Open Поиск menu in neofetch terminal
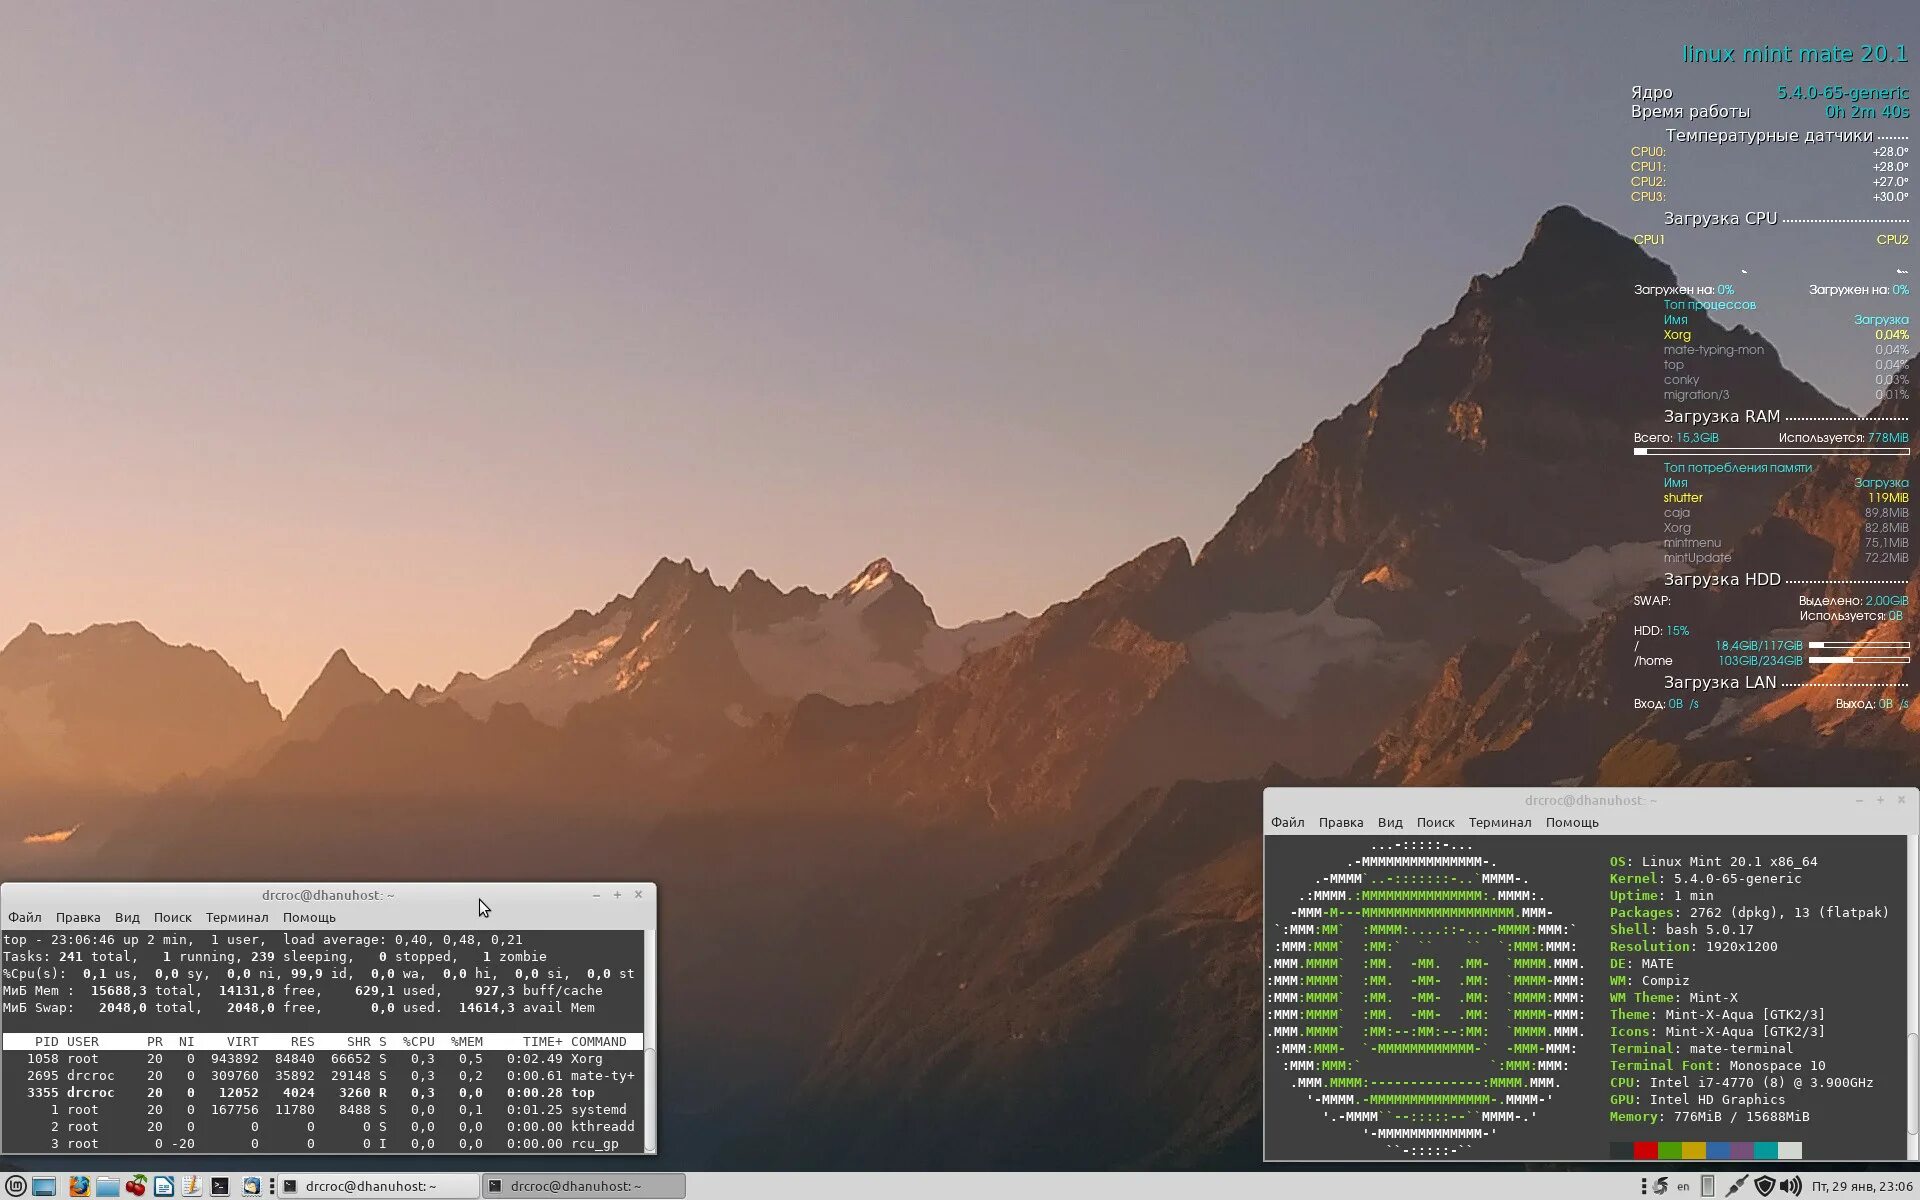The height and width of the screenshot is (1200, 1920). [x=1435, y=822]
